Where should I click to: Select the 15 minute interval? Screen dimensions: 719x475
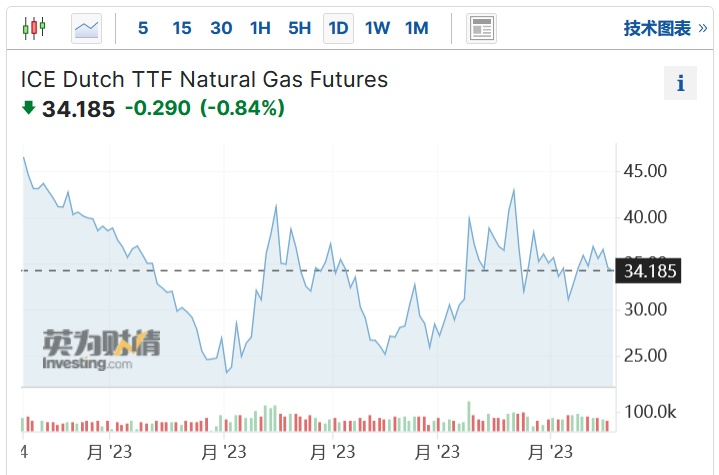(181, 28)
